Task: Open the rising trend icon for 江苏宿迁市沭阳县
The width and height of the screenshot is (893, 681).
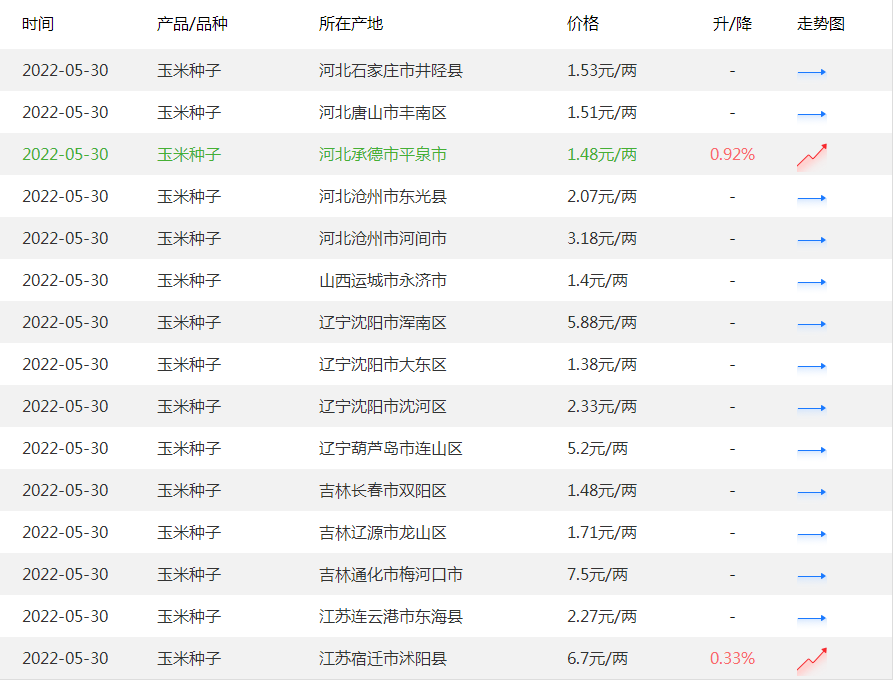Action: 812,658
